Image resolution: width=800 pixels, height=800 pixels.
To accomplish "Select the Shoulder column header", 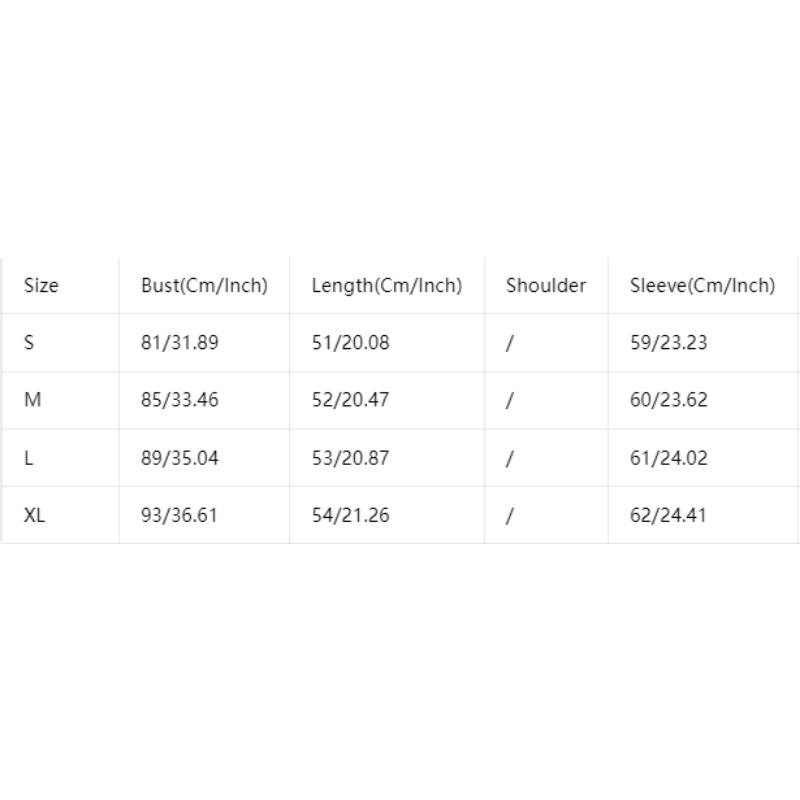I will pos(545,285).
